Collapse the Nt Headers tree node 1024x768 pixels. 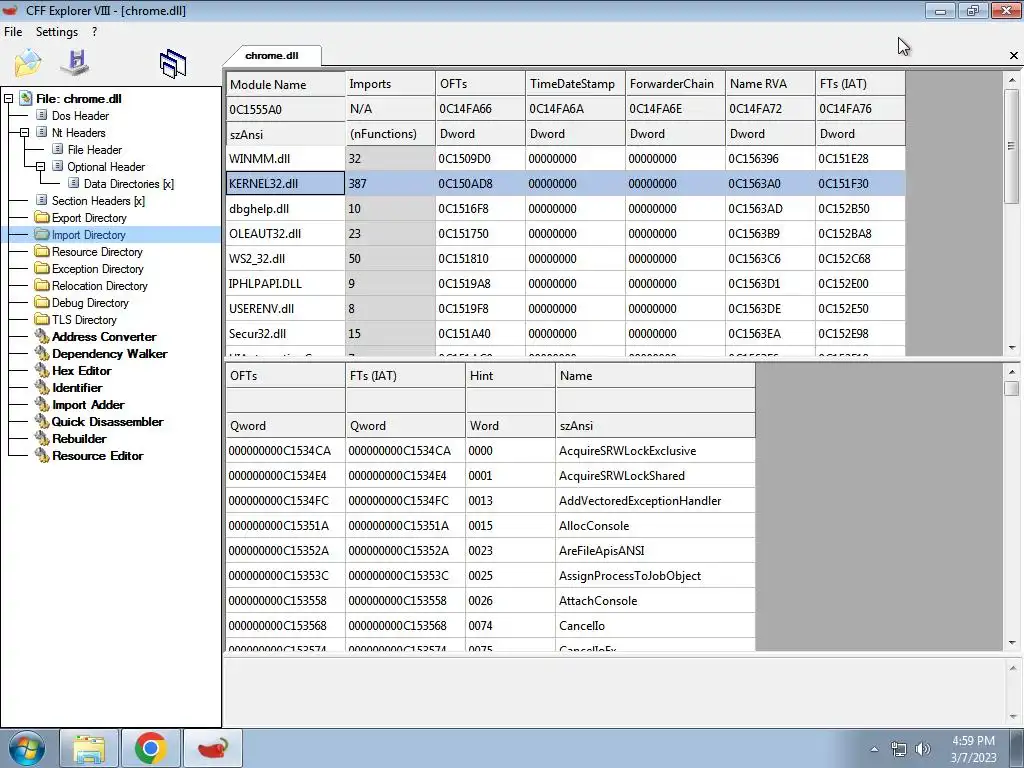[24, 133]
